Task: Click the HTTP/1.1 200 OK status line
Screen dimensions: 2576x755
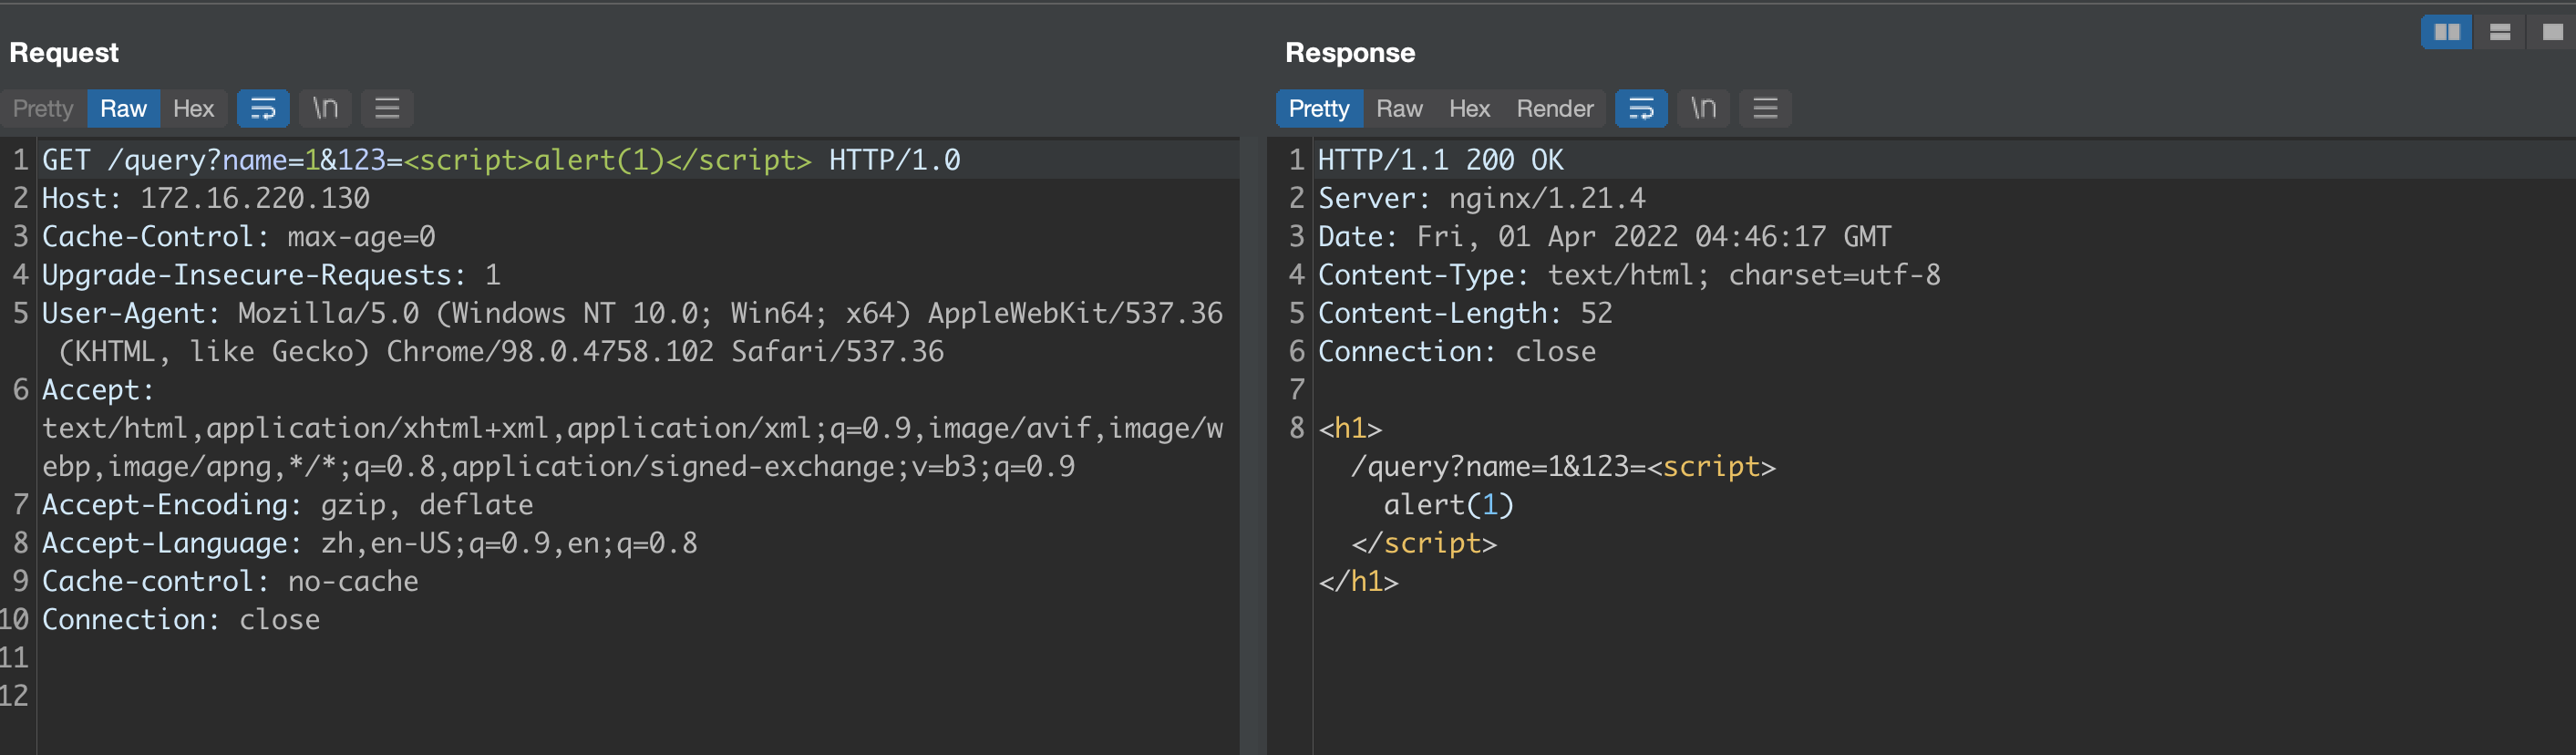Action: point(1441,160)
